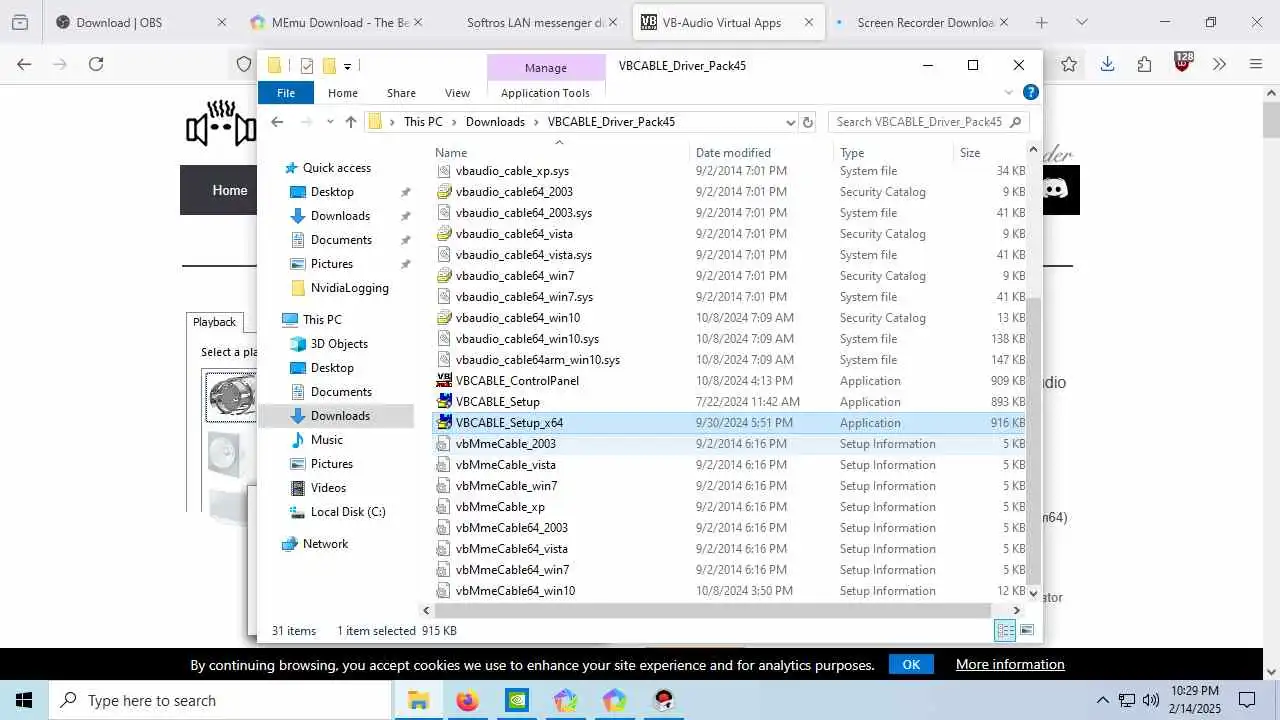
Task: Show hidden system tray icons
Action: 1103,700
